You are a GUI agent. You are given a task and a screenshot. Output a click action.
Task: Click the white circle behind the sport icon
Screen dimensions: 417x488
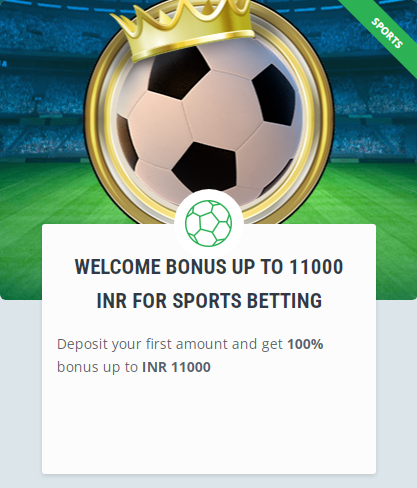click(209, 223)
